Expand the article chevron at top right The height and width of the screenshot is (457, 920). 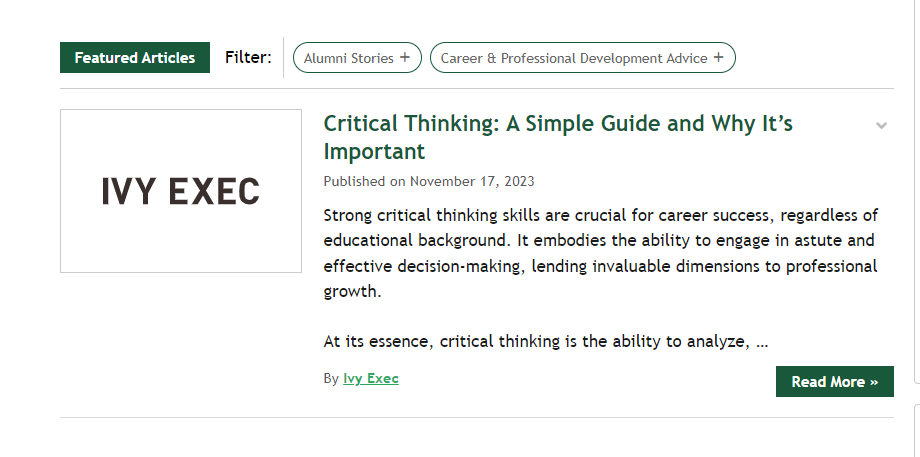[881, 126]
